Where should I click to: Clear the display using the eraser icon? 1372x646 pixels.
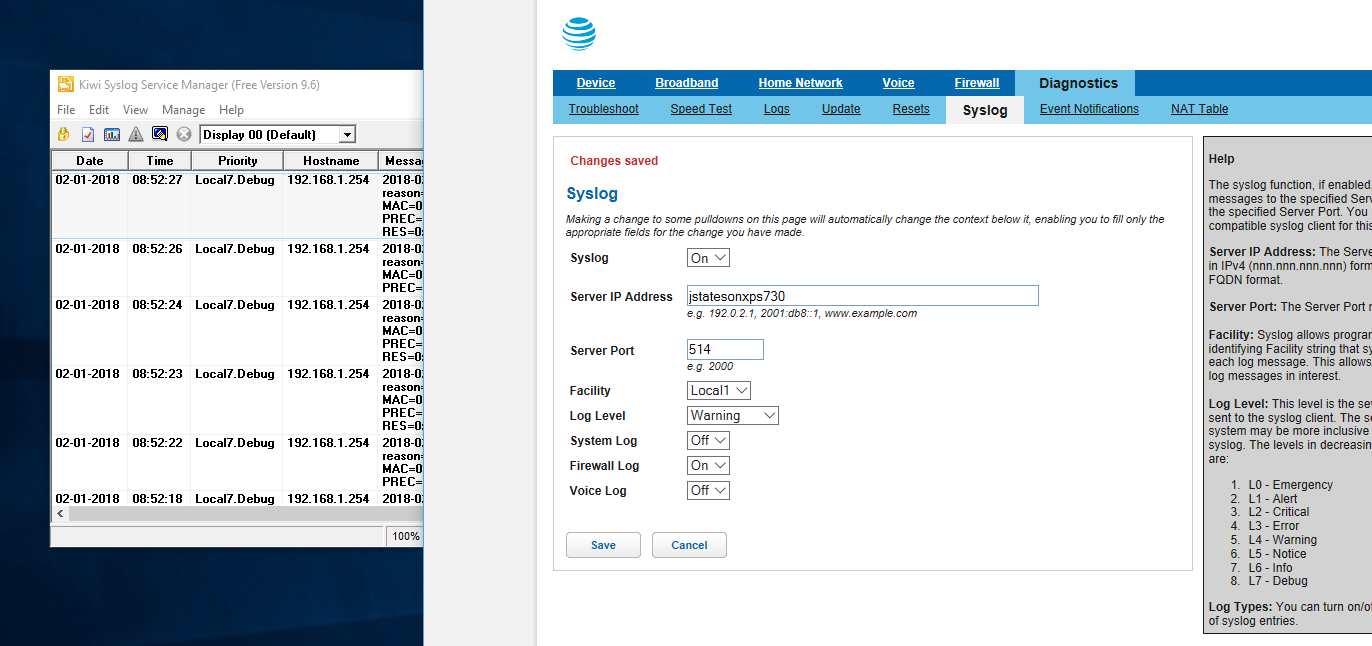pyautogui.click(x=160, y=133)
